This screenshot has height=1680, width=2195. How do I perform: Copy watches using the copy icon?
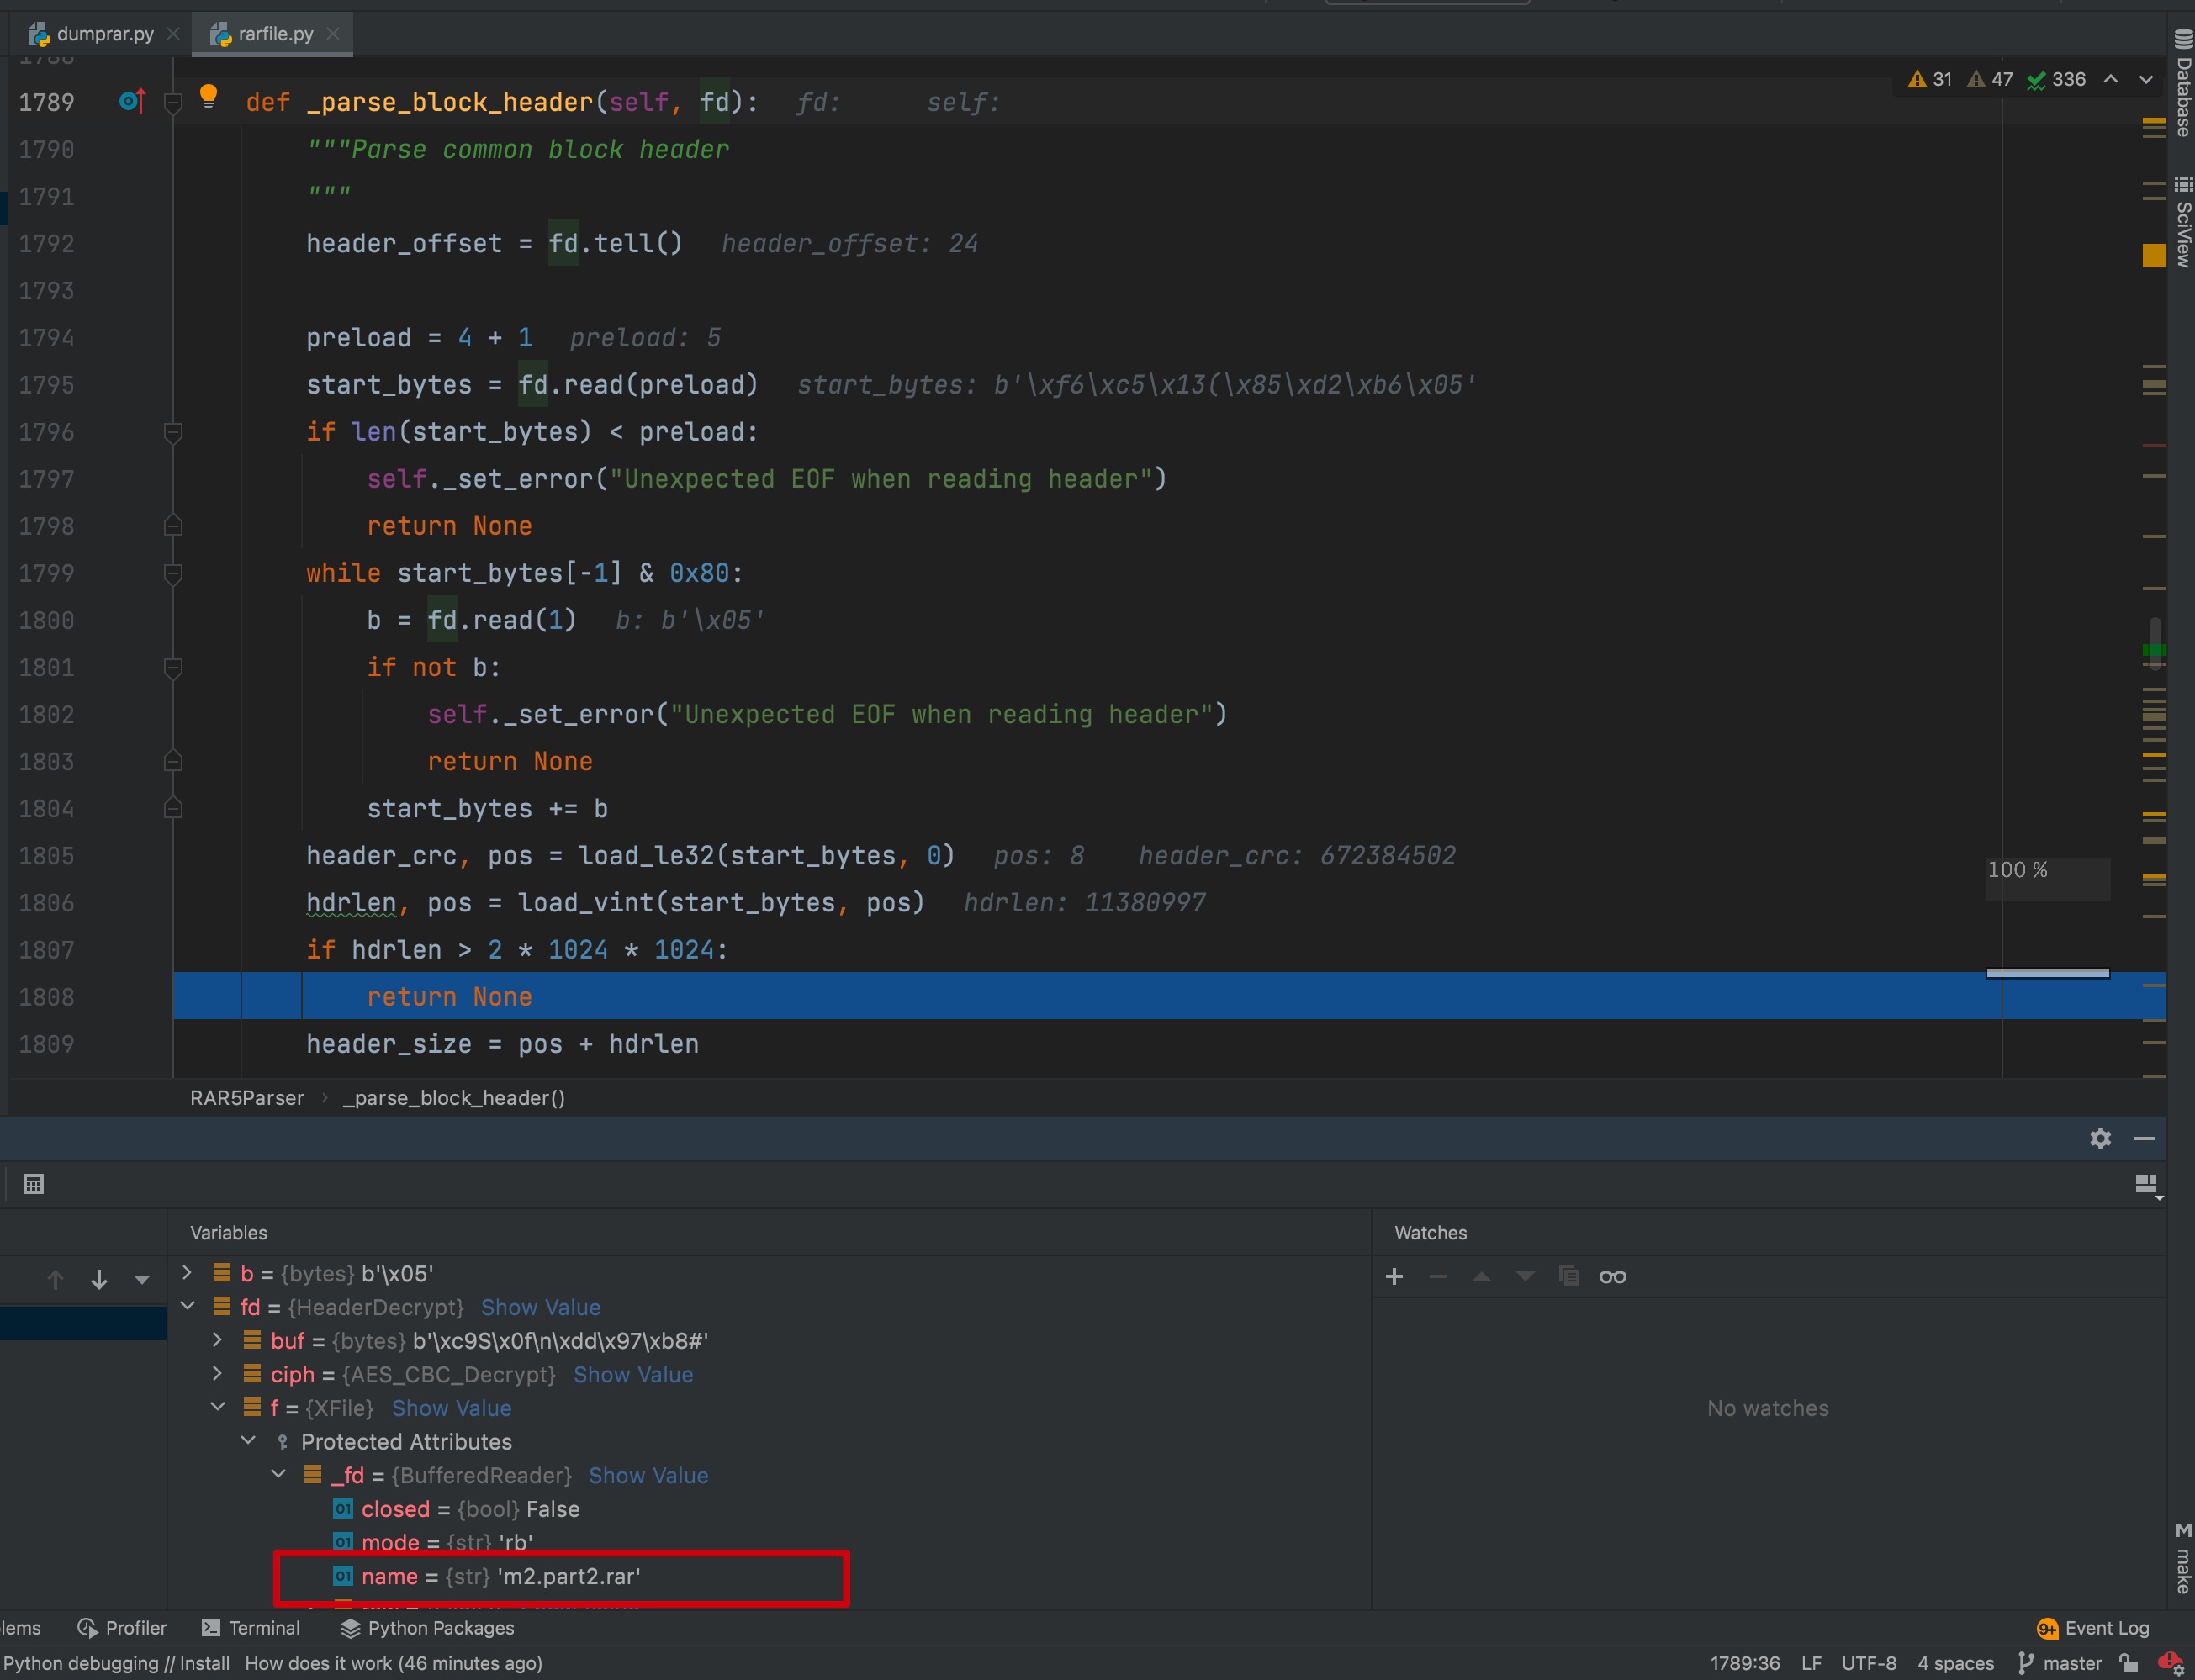[1568, 1276]
